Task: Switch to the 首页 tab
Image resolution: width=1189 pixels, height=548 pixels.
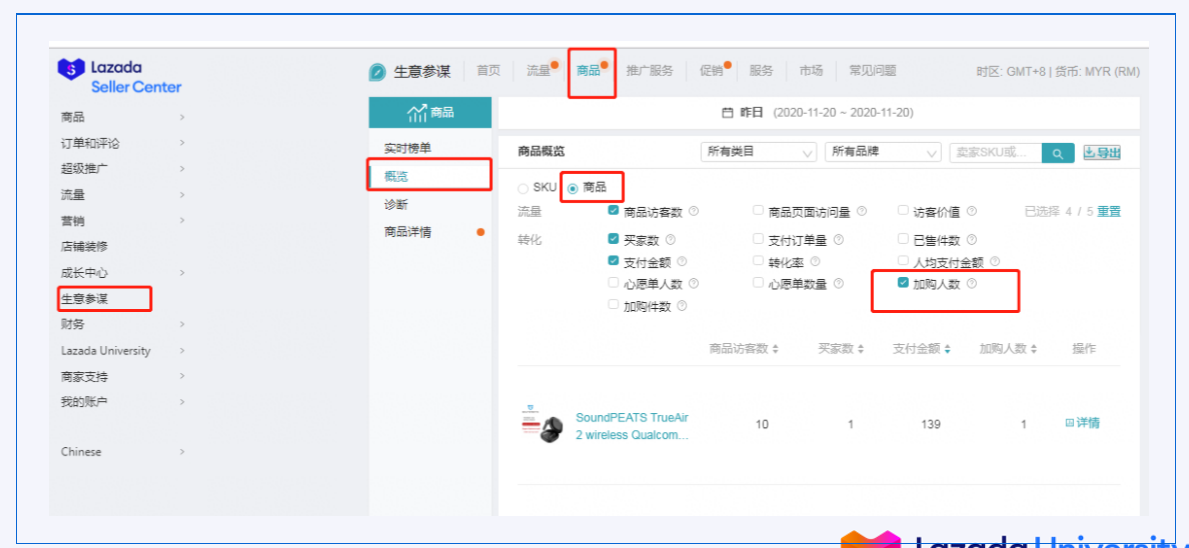Action: point(488,70)
